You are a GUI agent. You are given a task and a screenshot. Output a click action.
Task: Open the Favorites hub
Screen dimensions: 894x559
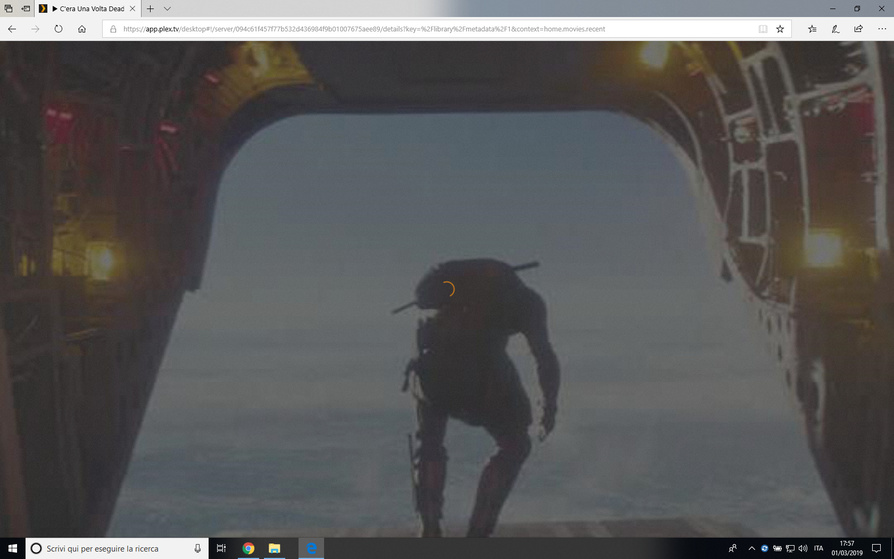coord(812,29)
